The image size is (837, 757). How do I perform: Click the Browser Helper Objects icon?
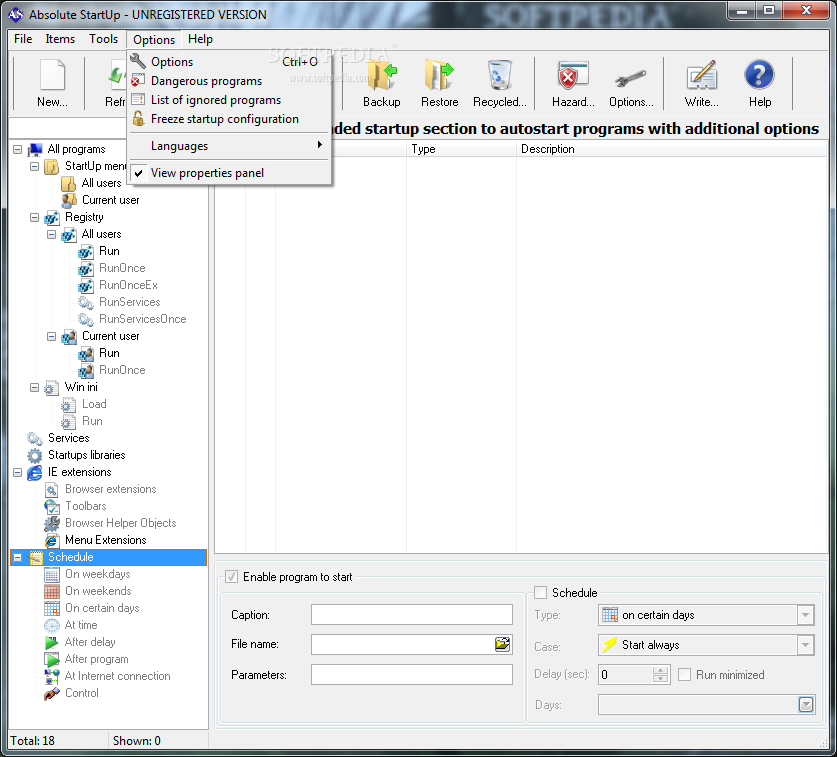[52, 523]
